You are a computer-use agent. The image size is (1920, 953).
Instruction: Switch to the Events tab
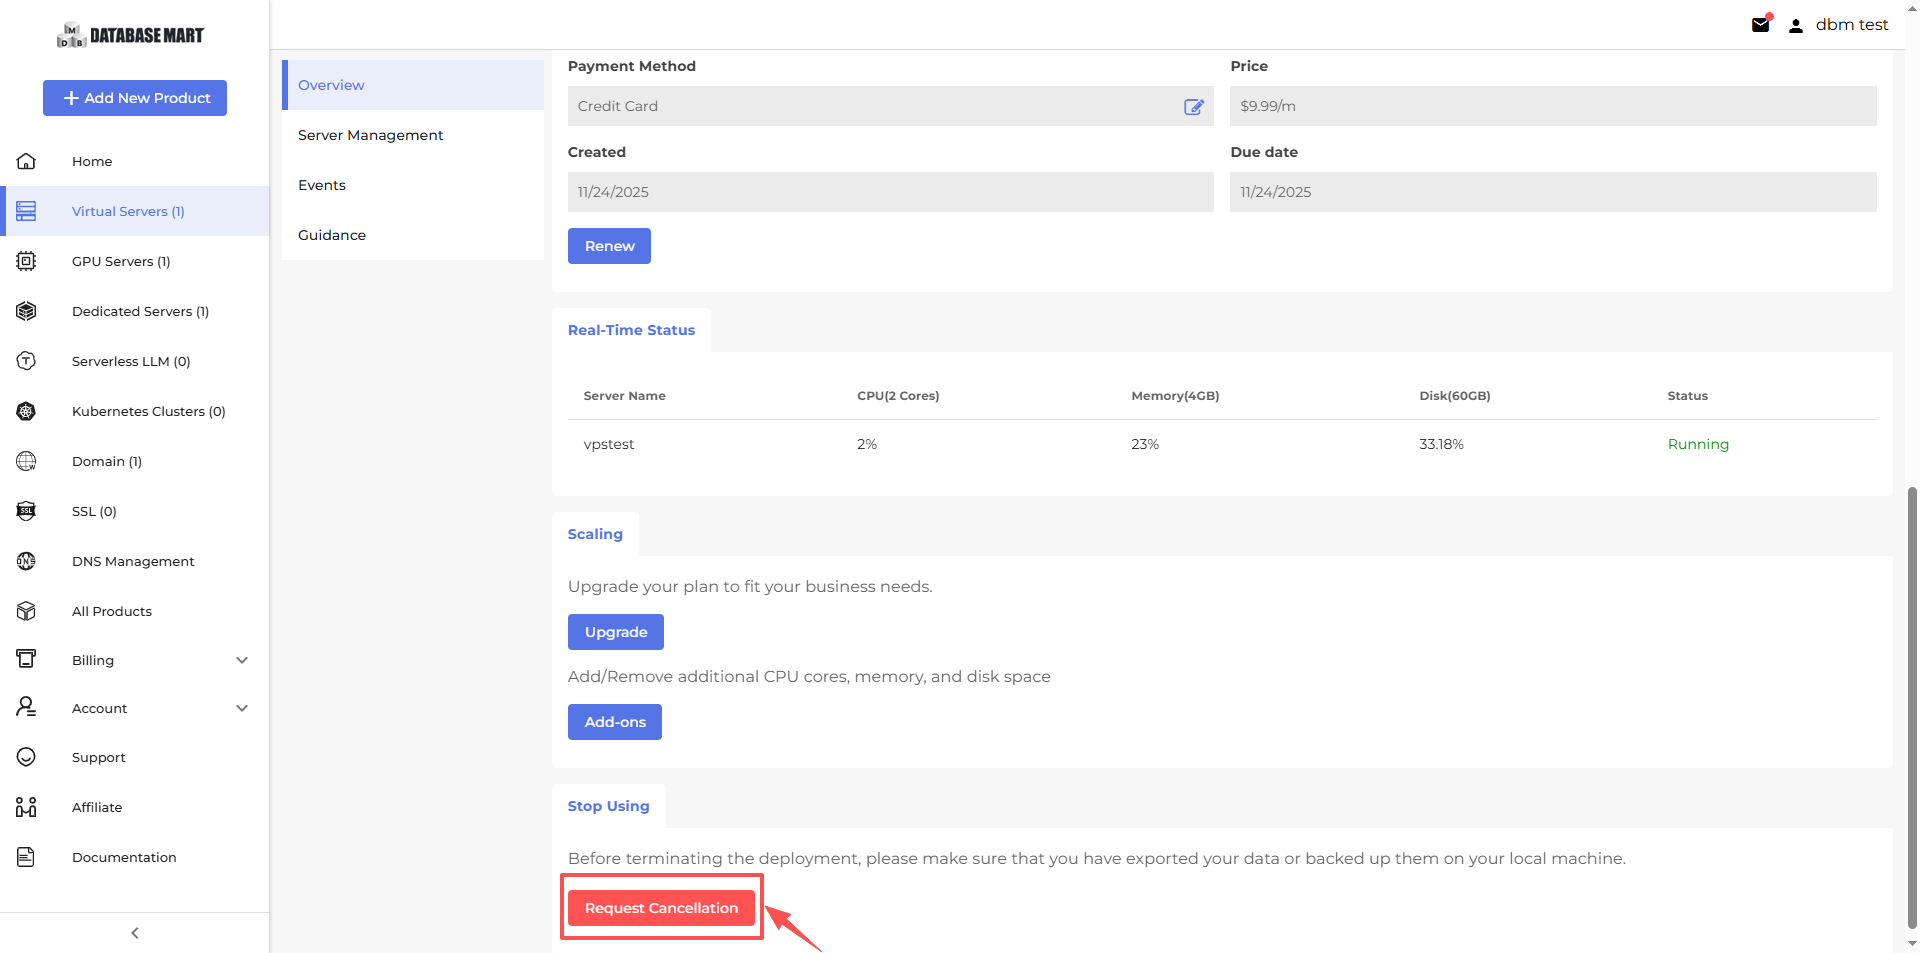point(413,185)
